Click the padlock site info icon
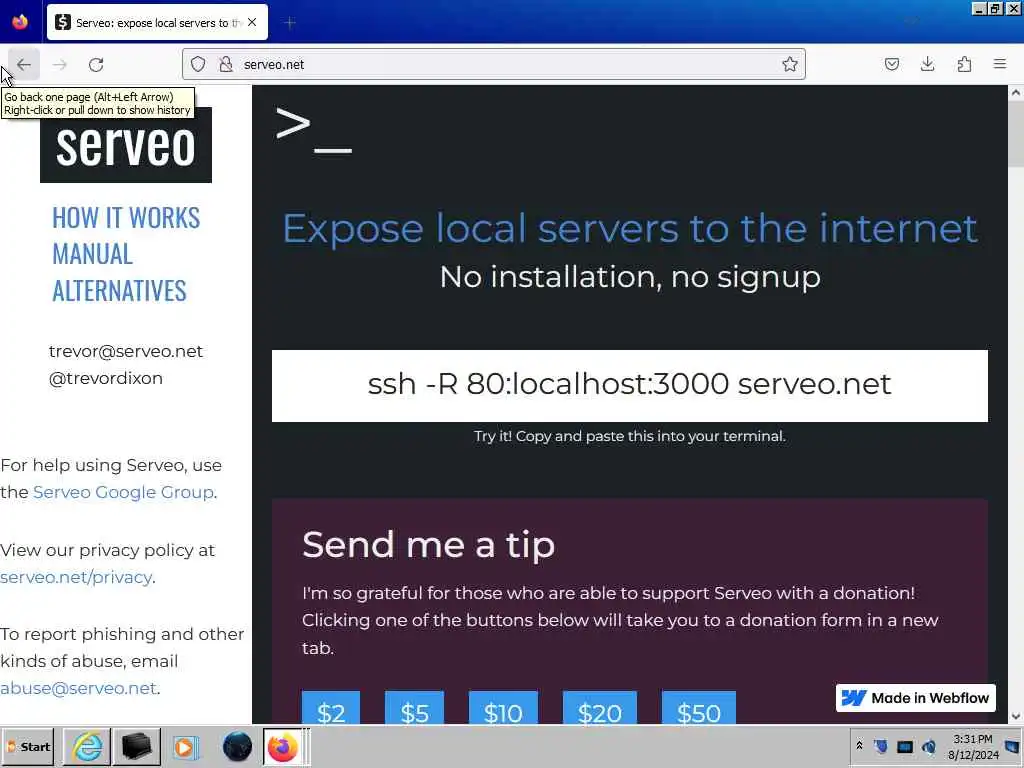The width and height of the screenshot is (1024, 768). tap(226, 64)
